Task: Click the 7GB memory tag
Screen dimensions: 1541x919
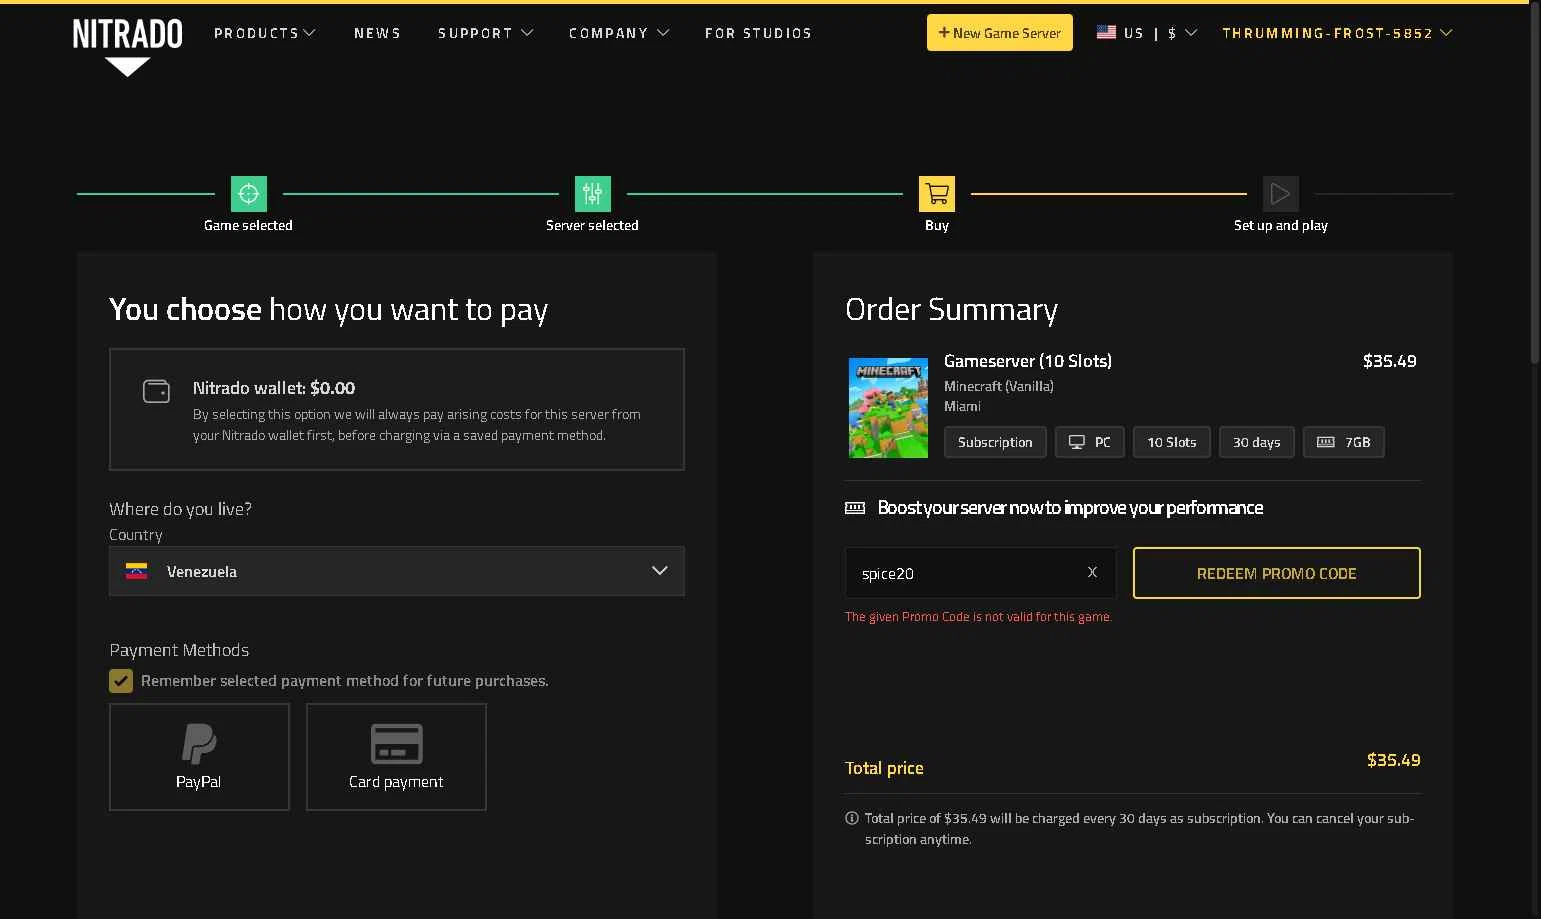Action: [1344, 442]
